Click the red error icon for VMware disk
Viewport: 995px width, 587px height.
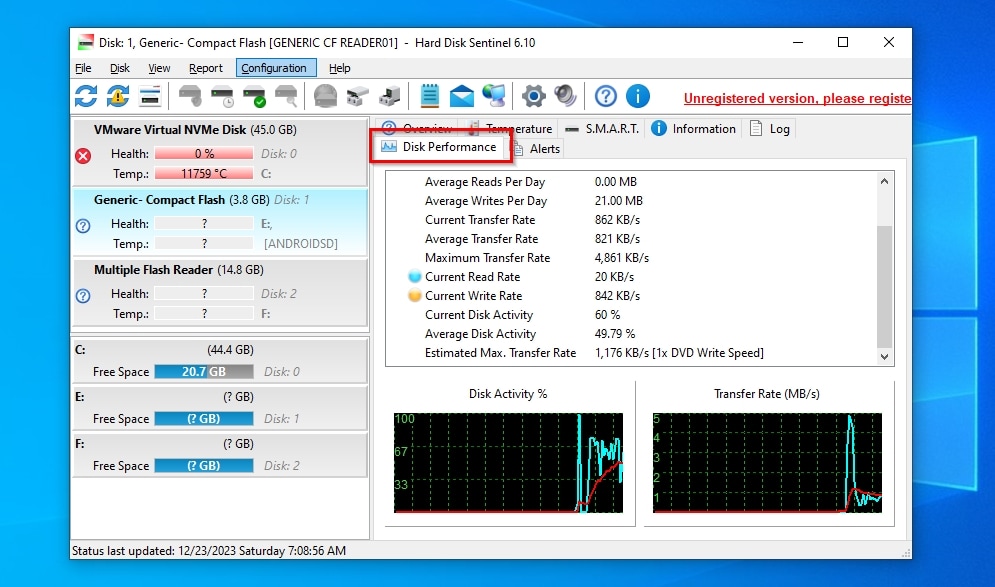coord(83,155)
